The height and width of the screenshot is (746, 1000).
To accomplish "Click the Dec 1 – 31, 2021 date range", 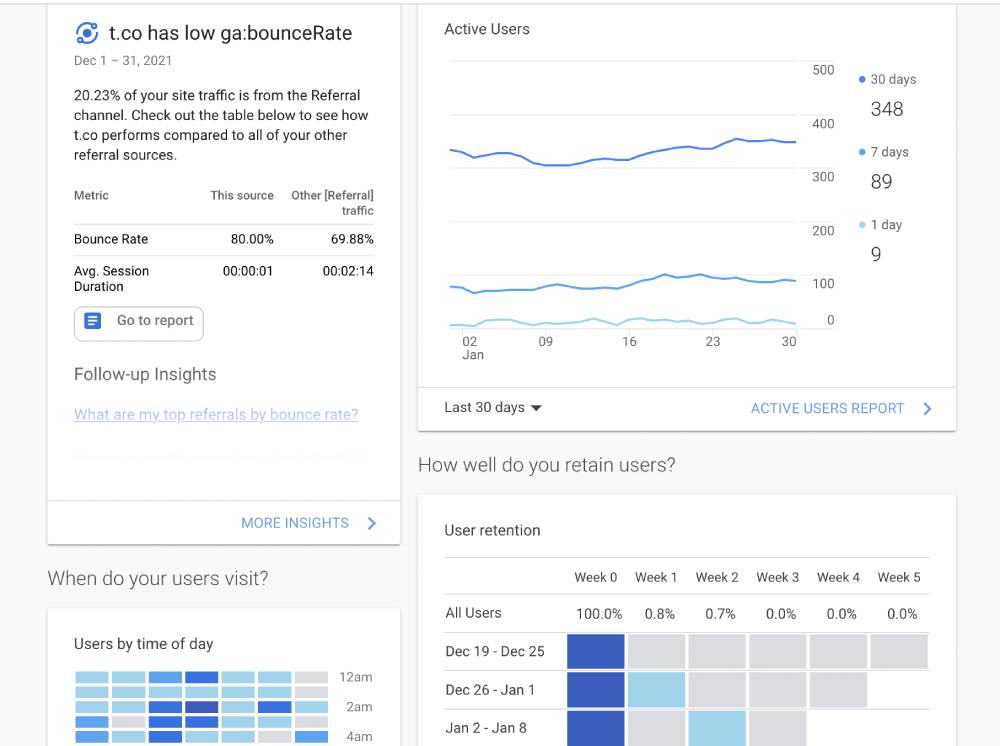I will (122, 61).
